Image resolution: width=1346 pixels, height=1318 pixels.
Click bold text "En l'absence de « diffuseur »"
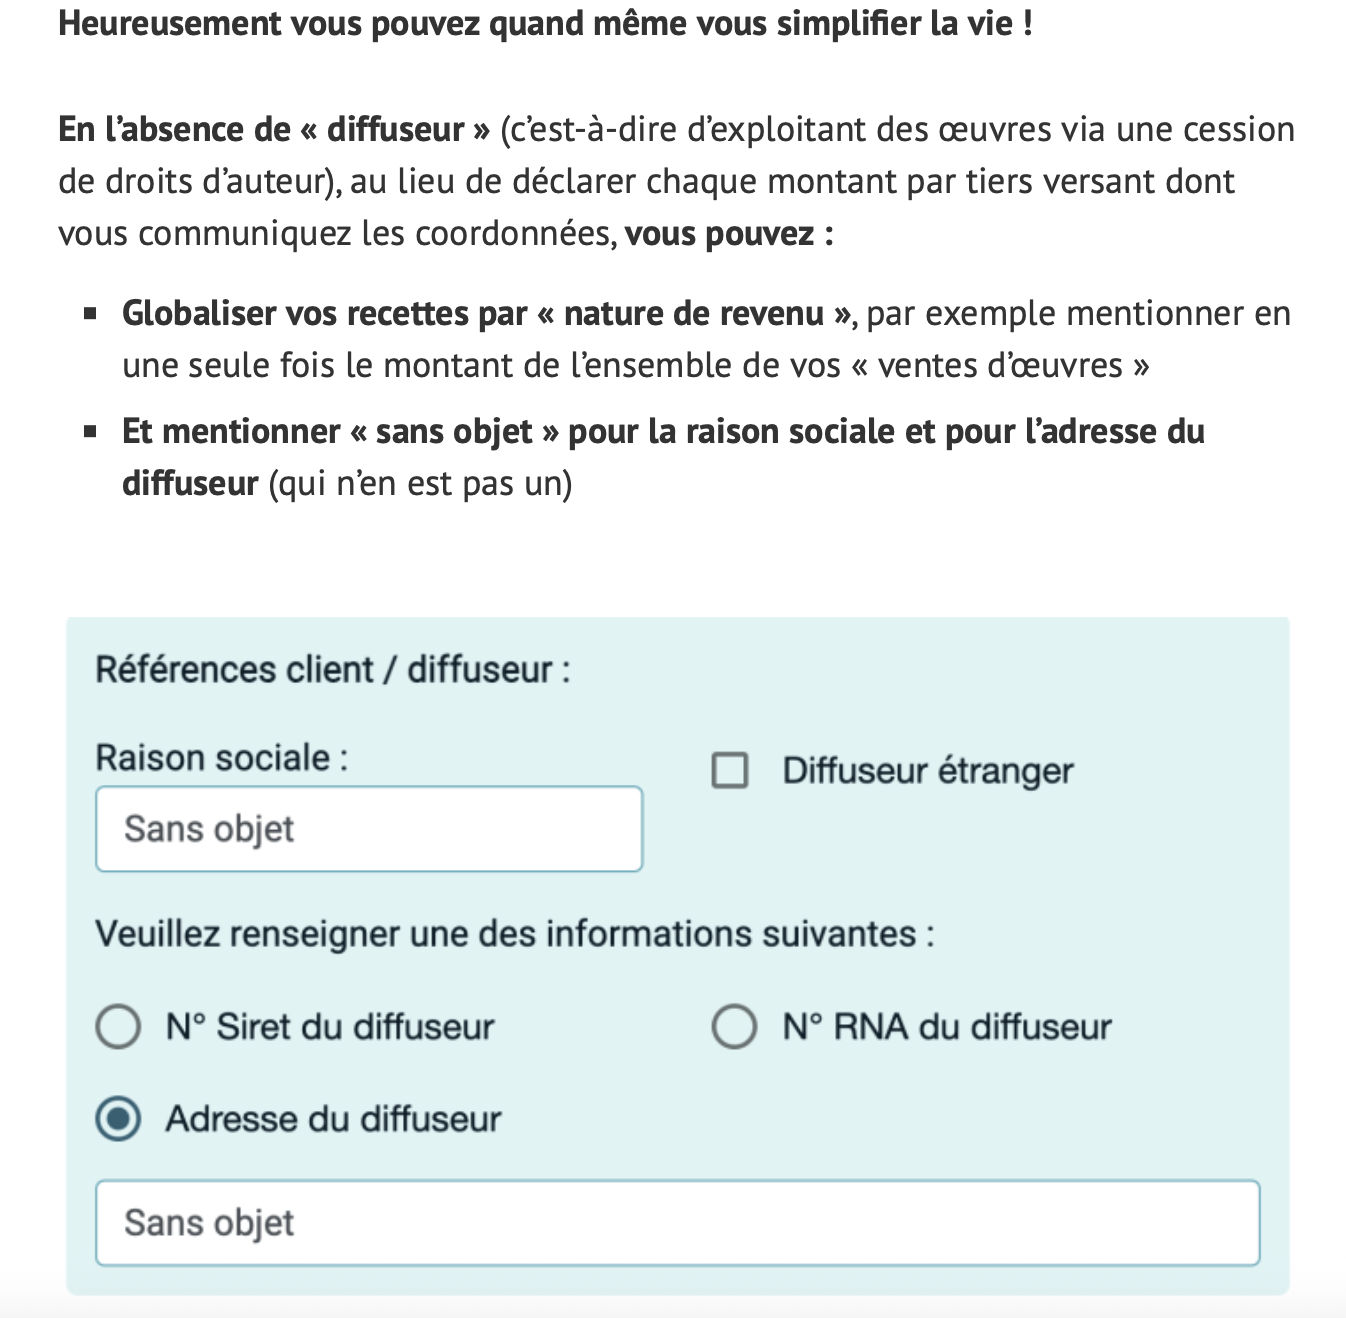[274, 130]
